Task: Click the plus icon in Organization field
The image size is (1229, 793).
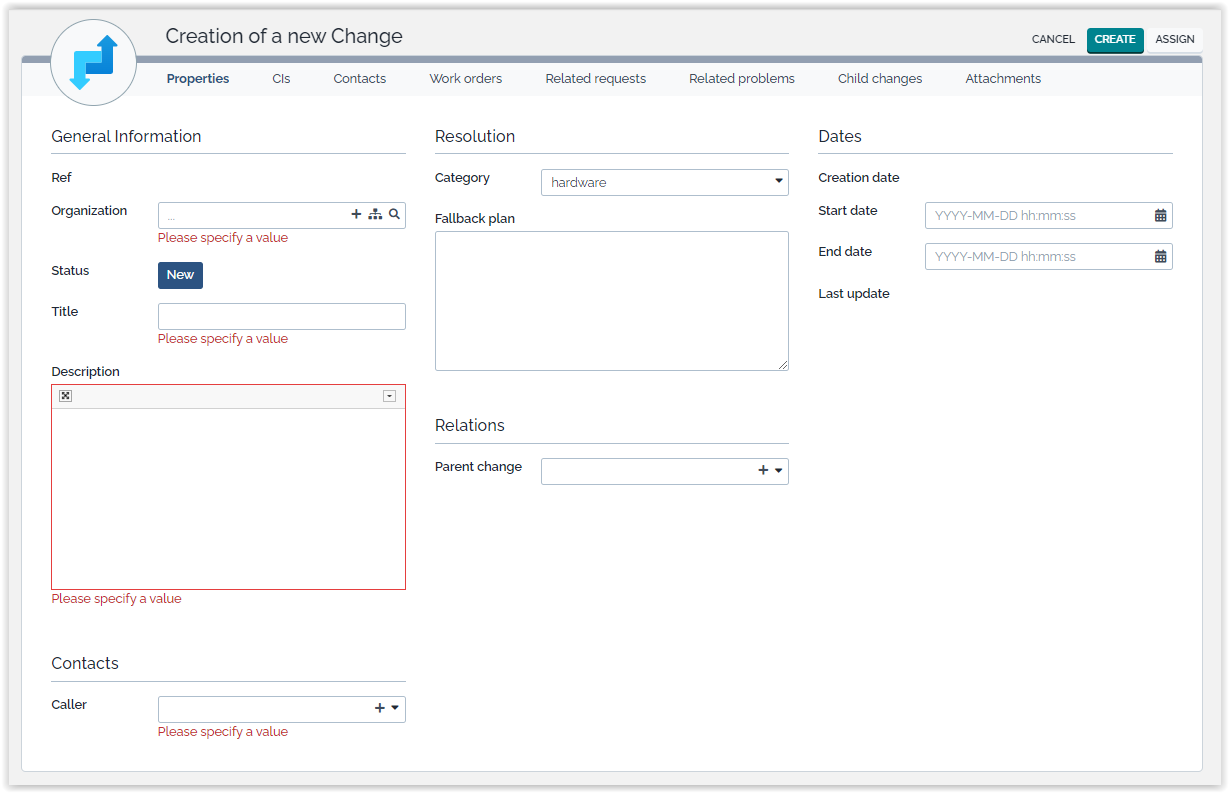Action: click(356, 214)
